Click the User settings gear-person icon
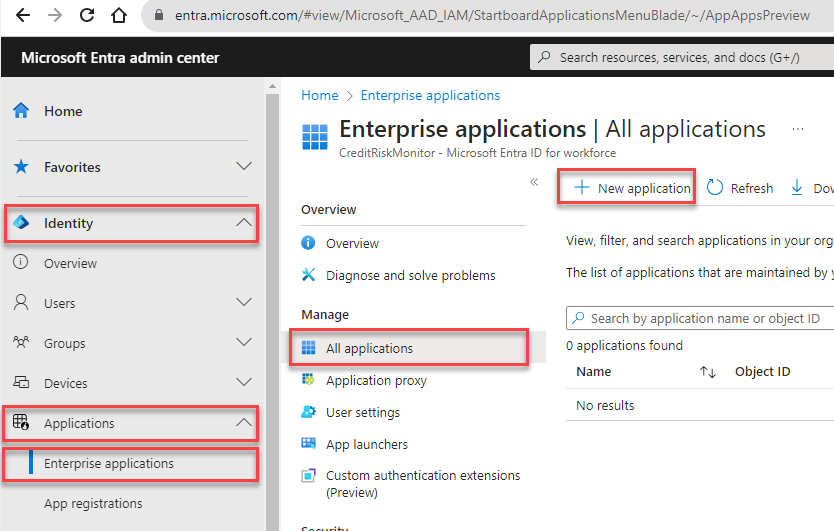The image size is (834, 531). (308, 411)
